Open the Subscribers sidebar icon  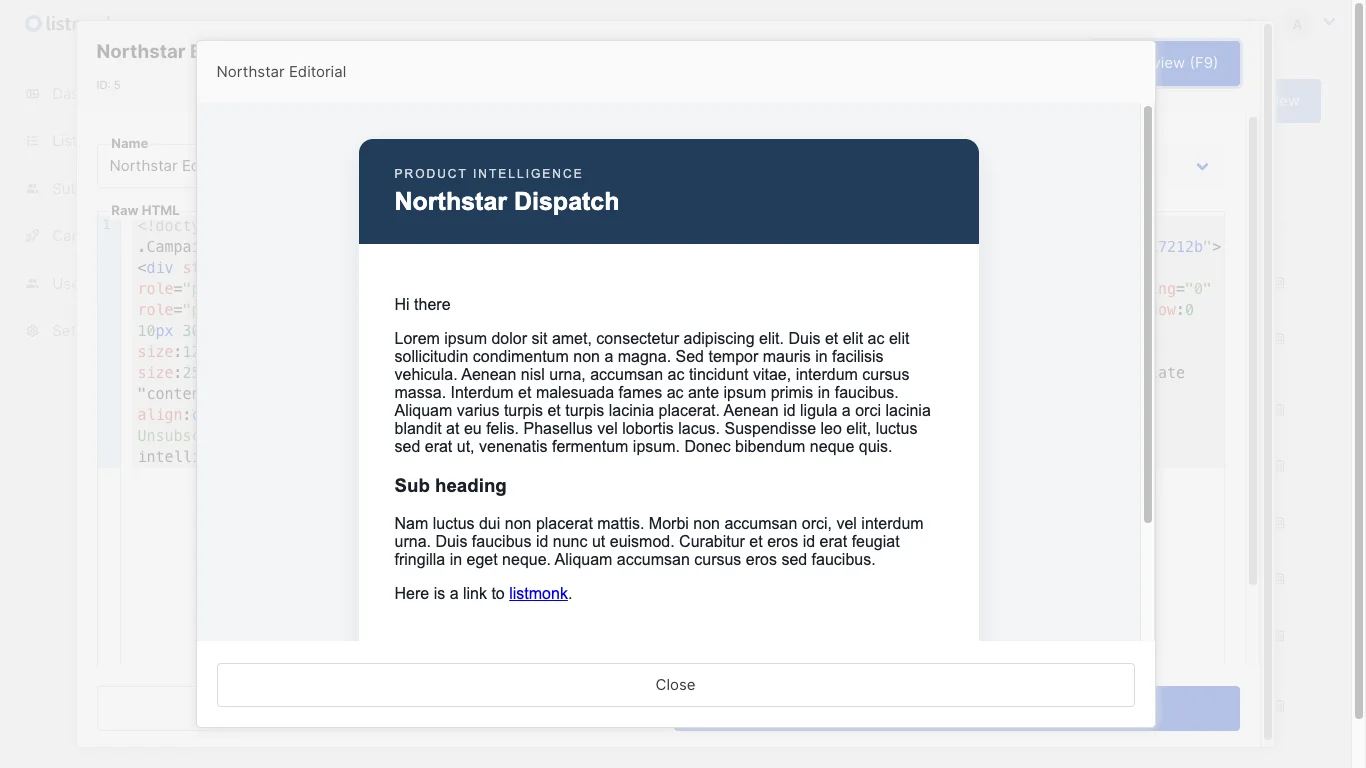[x=33, y=189]
